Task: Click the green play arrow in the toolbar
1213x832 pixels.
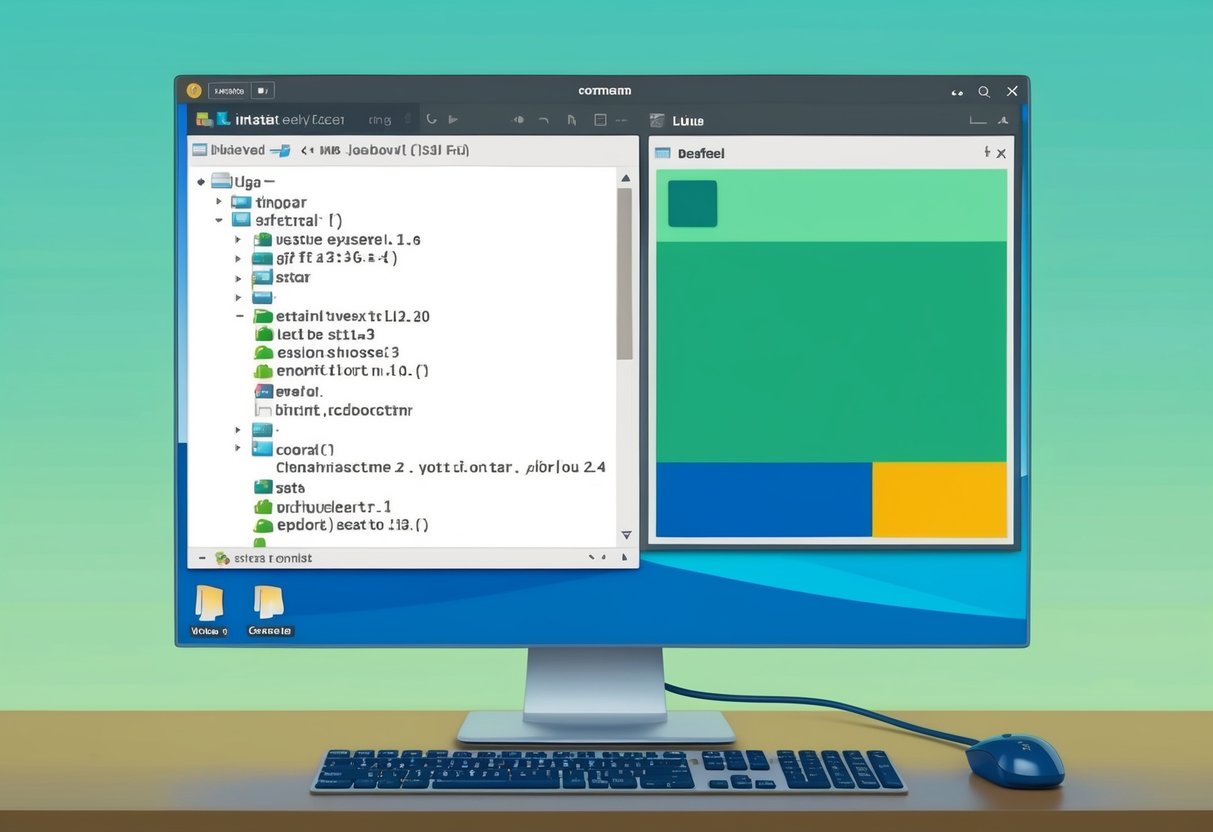Action: point(452,119)
